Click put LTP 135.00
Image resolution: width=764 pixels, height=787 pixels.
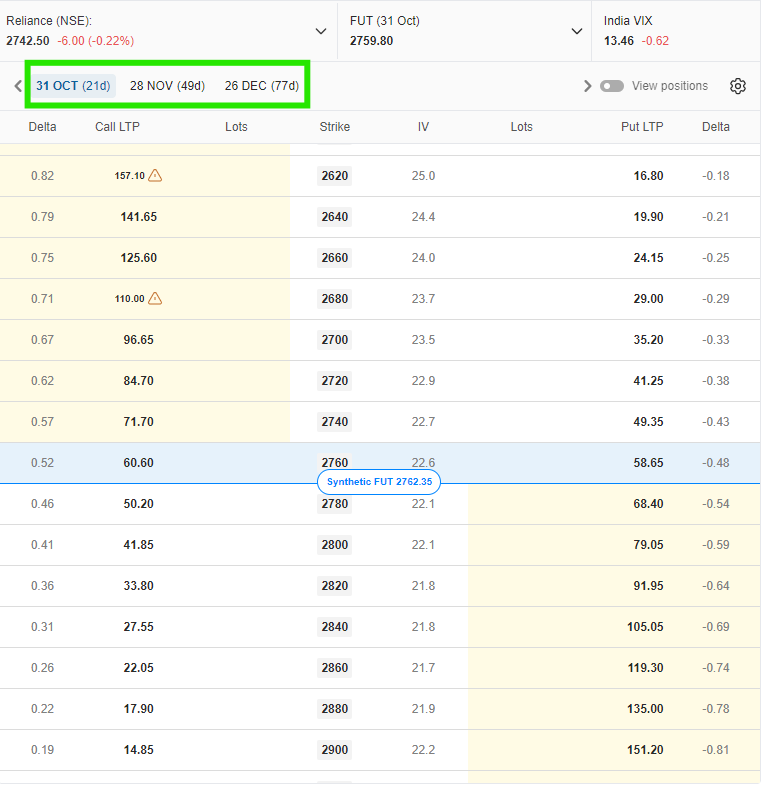tap(645, 709)
